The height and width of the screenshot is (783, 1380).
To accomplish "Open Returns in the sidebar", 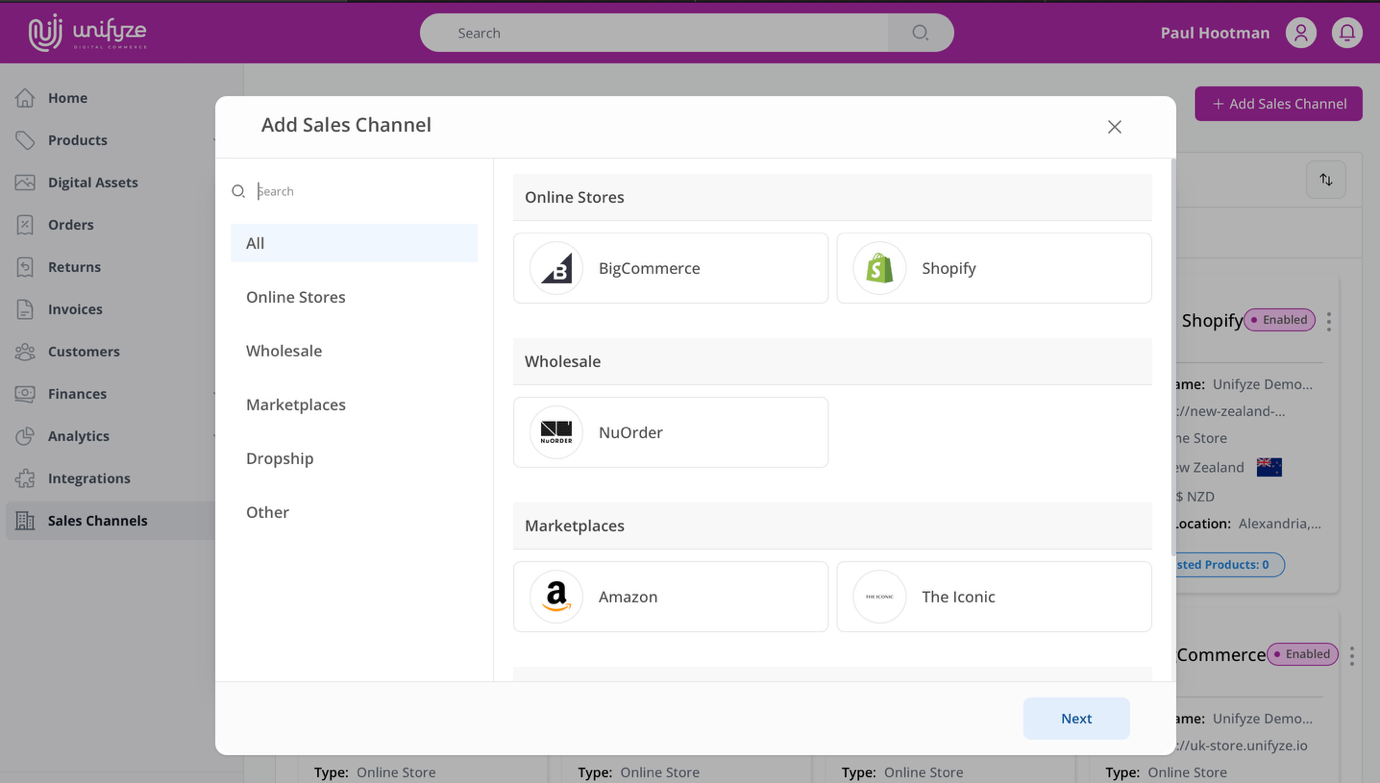I will click(x=108, y=267).
